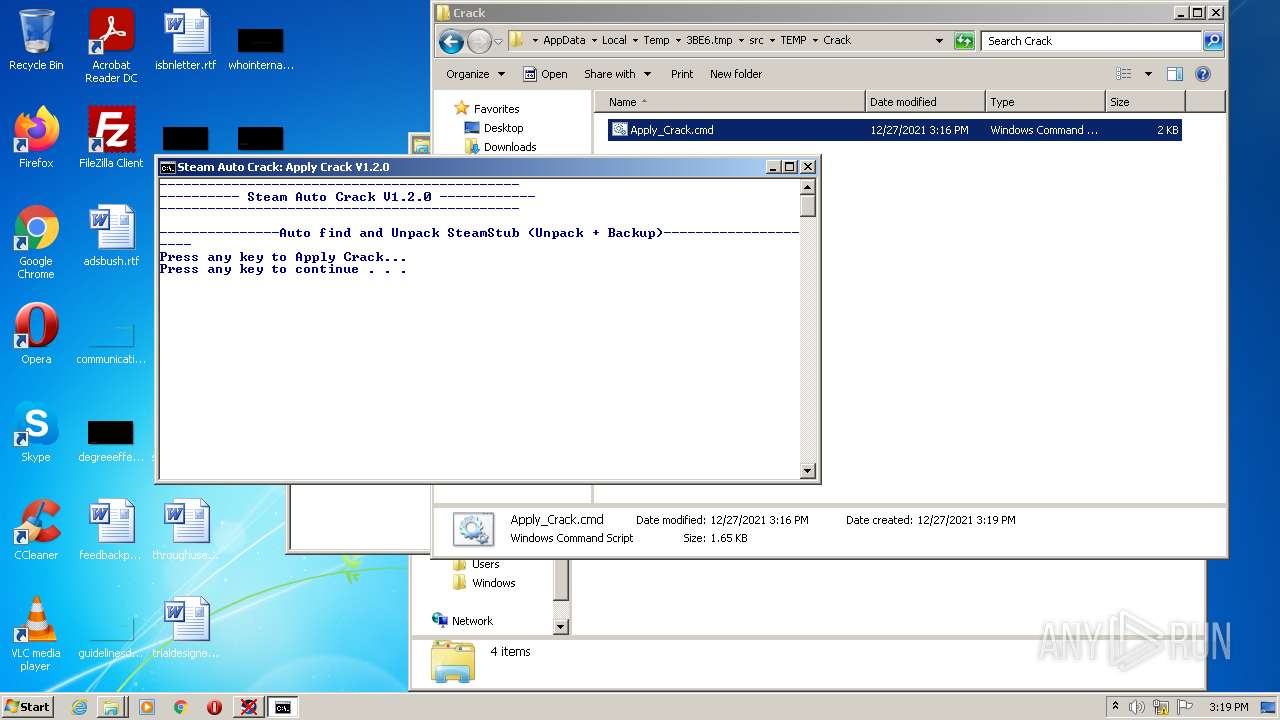Screen dimensions: 1280x720
Task: Launch Opera from the desktop
Action: (36, 334)
